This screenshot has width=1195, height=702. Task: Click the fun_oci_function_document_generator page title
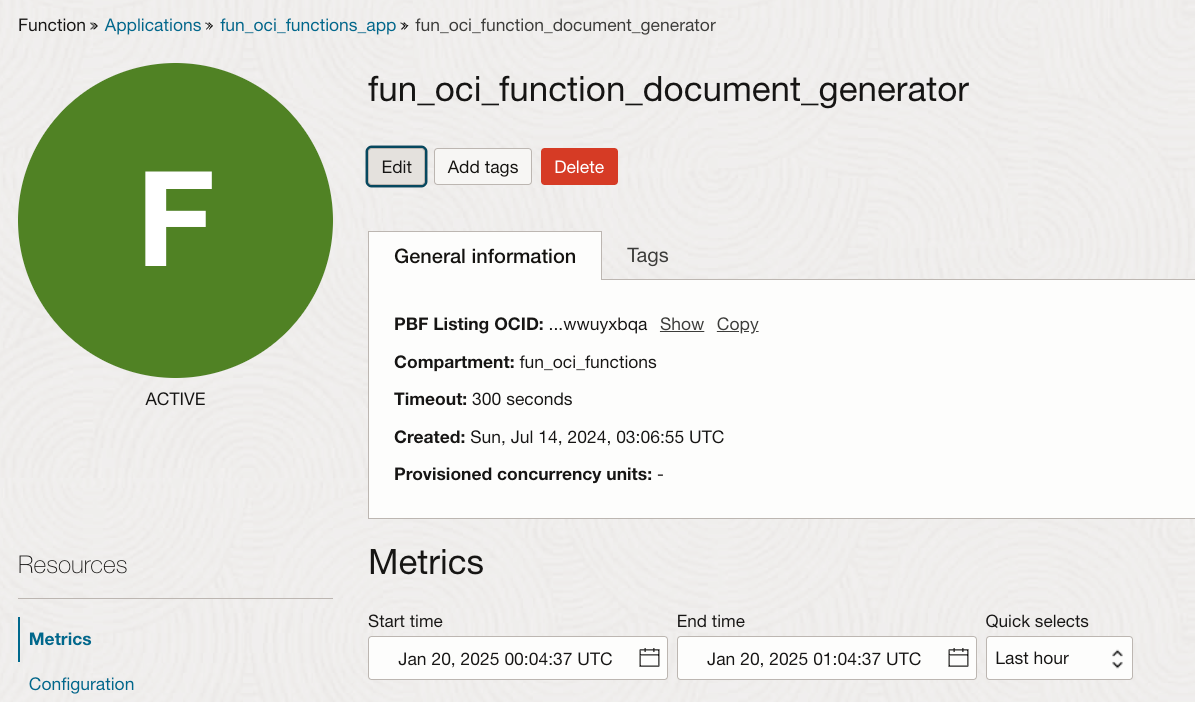(x=668, y=90)
